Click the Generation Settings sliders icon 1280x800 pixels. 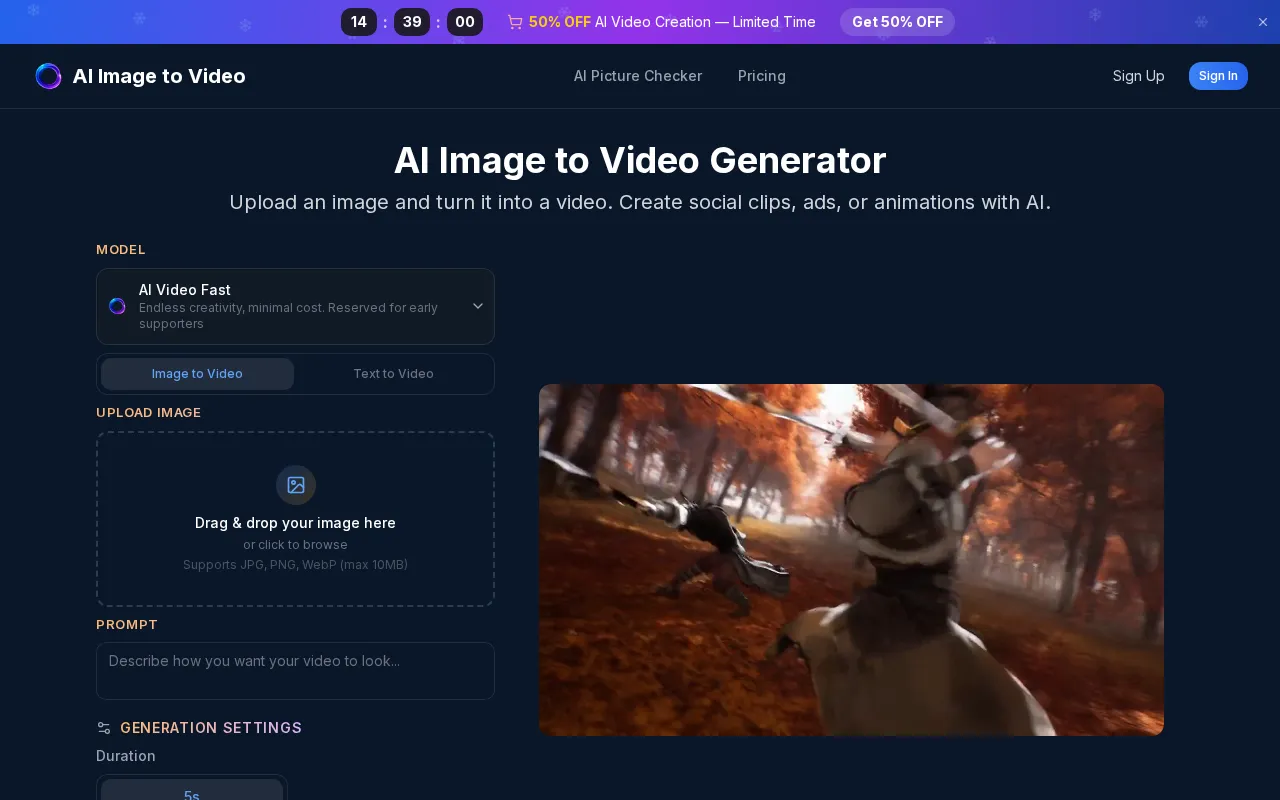click(104, 728)
